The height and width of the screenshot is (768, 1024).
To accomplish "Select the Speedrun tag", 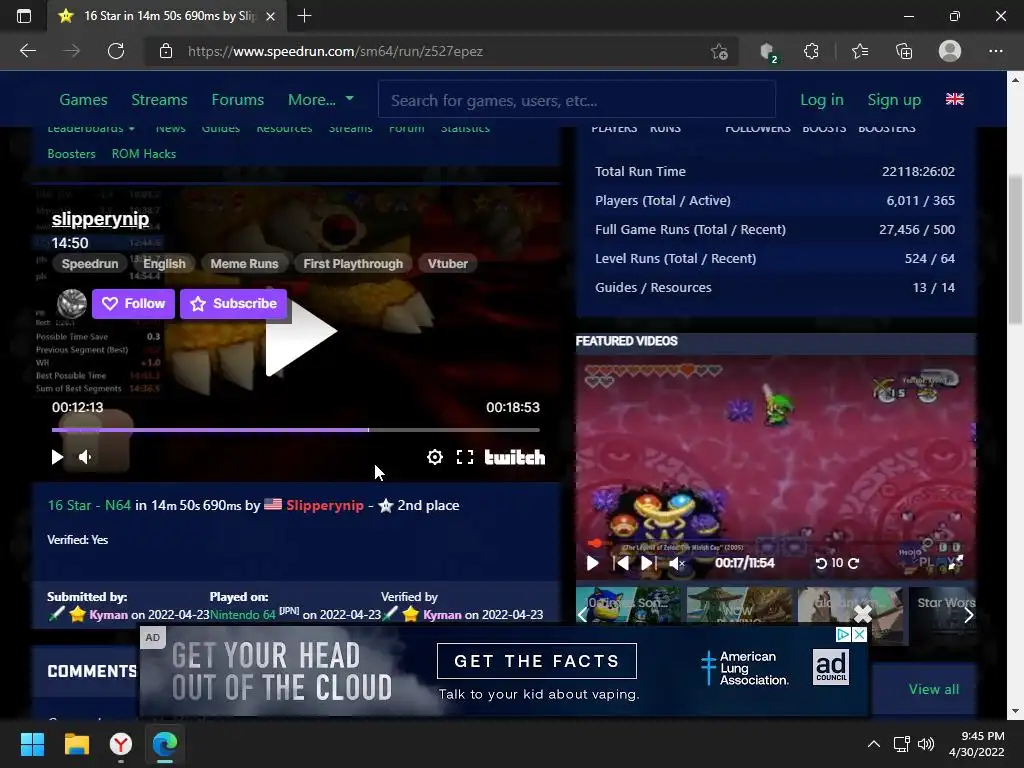I will coord(90,264).
